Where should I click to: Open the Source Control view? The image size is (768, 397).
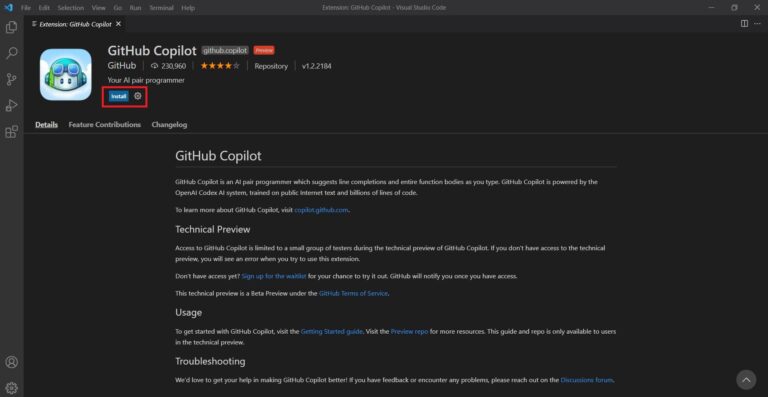pyautogui.click(x=11, y=79)
